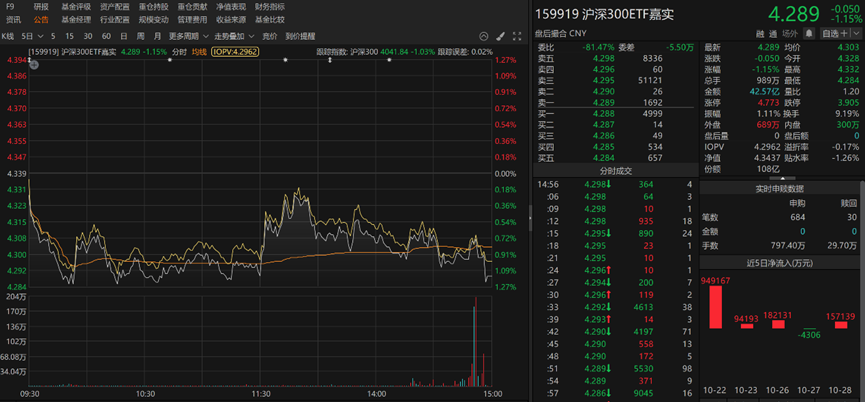Click the plus icon on the chart's top-left corner
Screen dimensions: 865x402
tap(34, 65)
